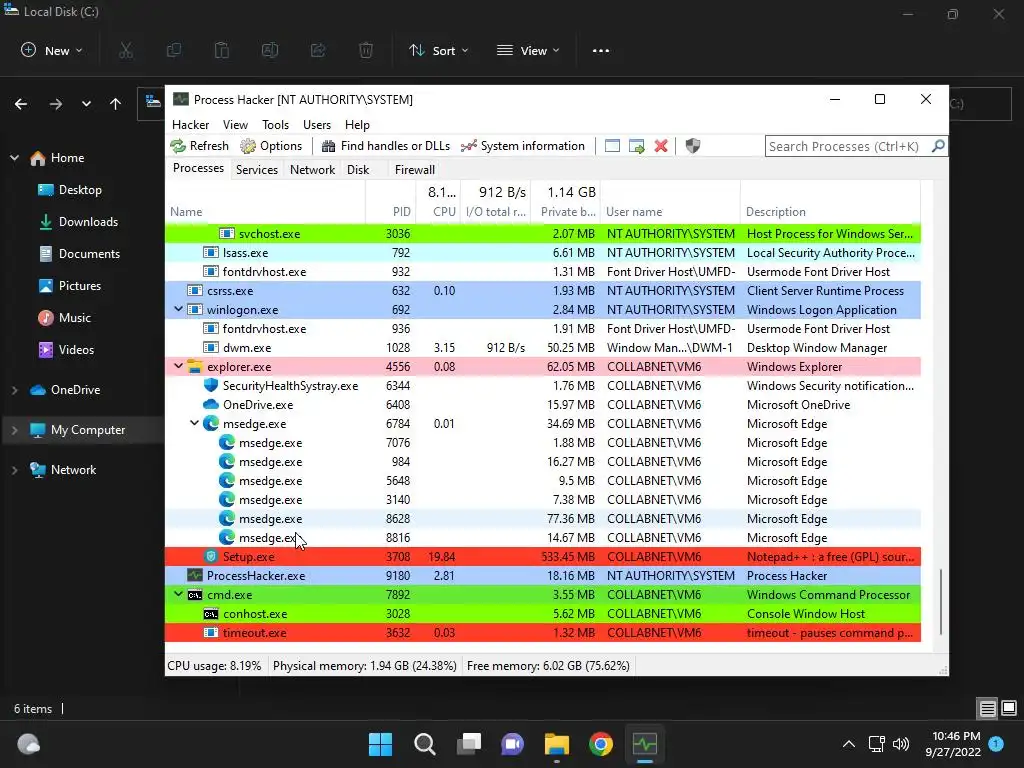The image size is (1024, 768).
Task: Select the dwm.exe process row
Action: (543, 347)
